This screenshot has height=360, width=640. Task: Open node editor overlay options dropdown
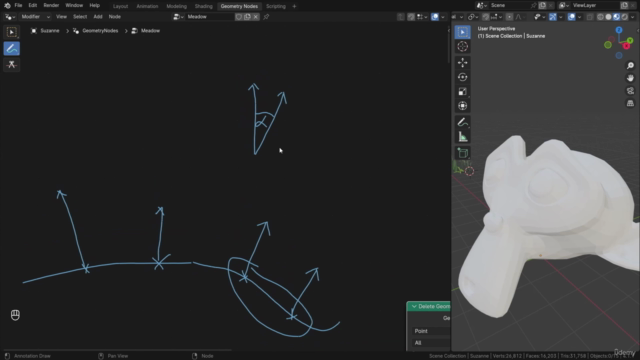[x=443, y=17]
